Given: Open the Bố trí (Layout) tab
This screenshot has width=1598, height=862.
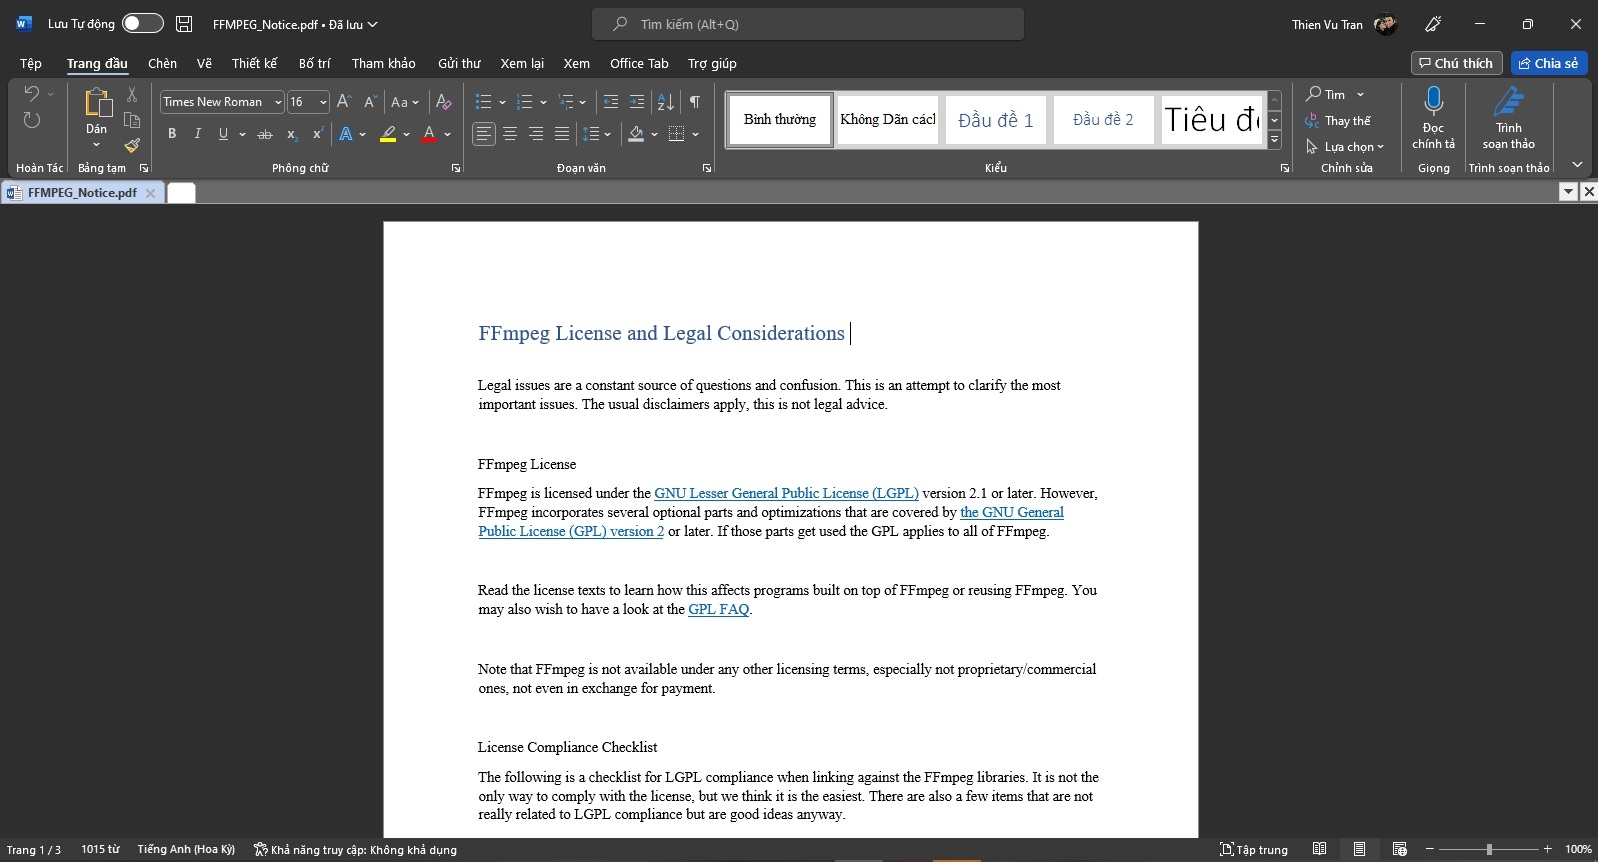Looking at the screenshot, I should (x=314, y=63).
